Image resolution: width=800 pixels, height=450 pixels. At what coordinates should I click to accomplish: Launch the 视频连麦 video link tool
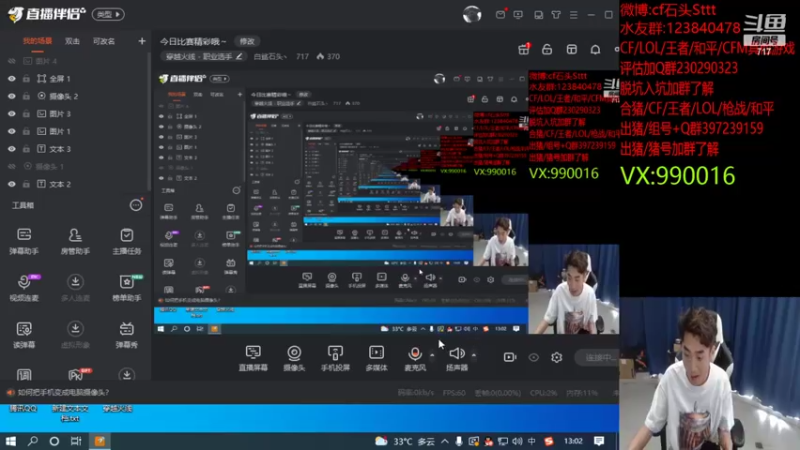click(x=24, y=288)
